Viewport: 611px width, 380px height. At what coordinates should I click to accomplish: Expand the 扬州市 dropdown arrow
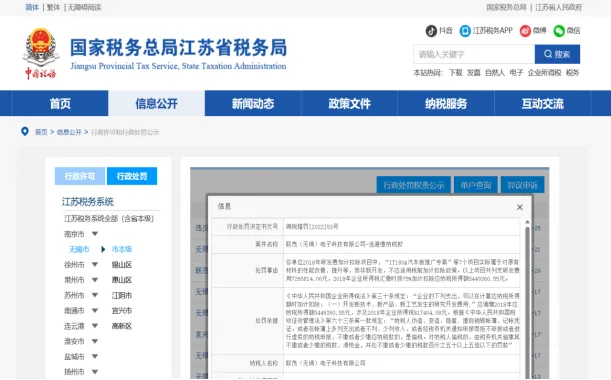[95, 372]
